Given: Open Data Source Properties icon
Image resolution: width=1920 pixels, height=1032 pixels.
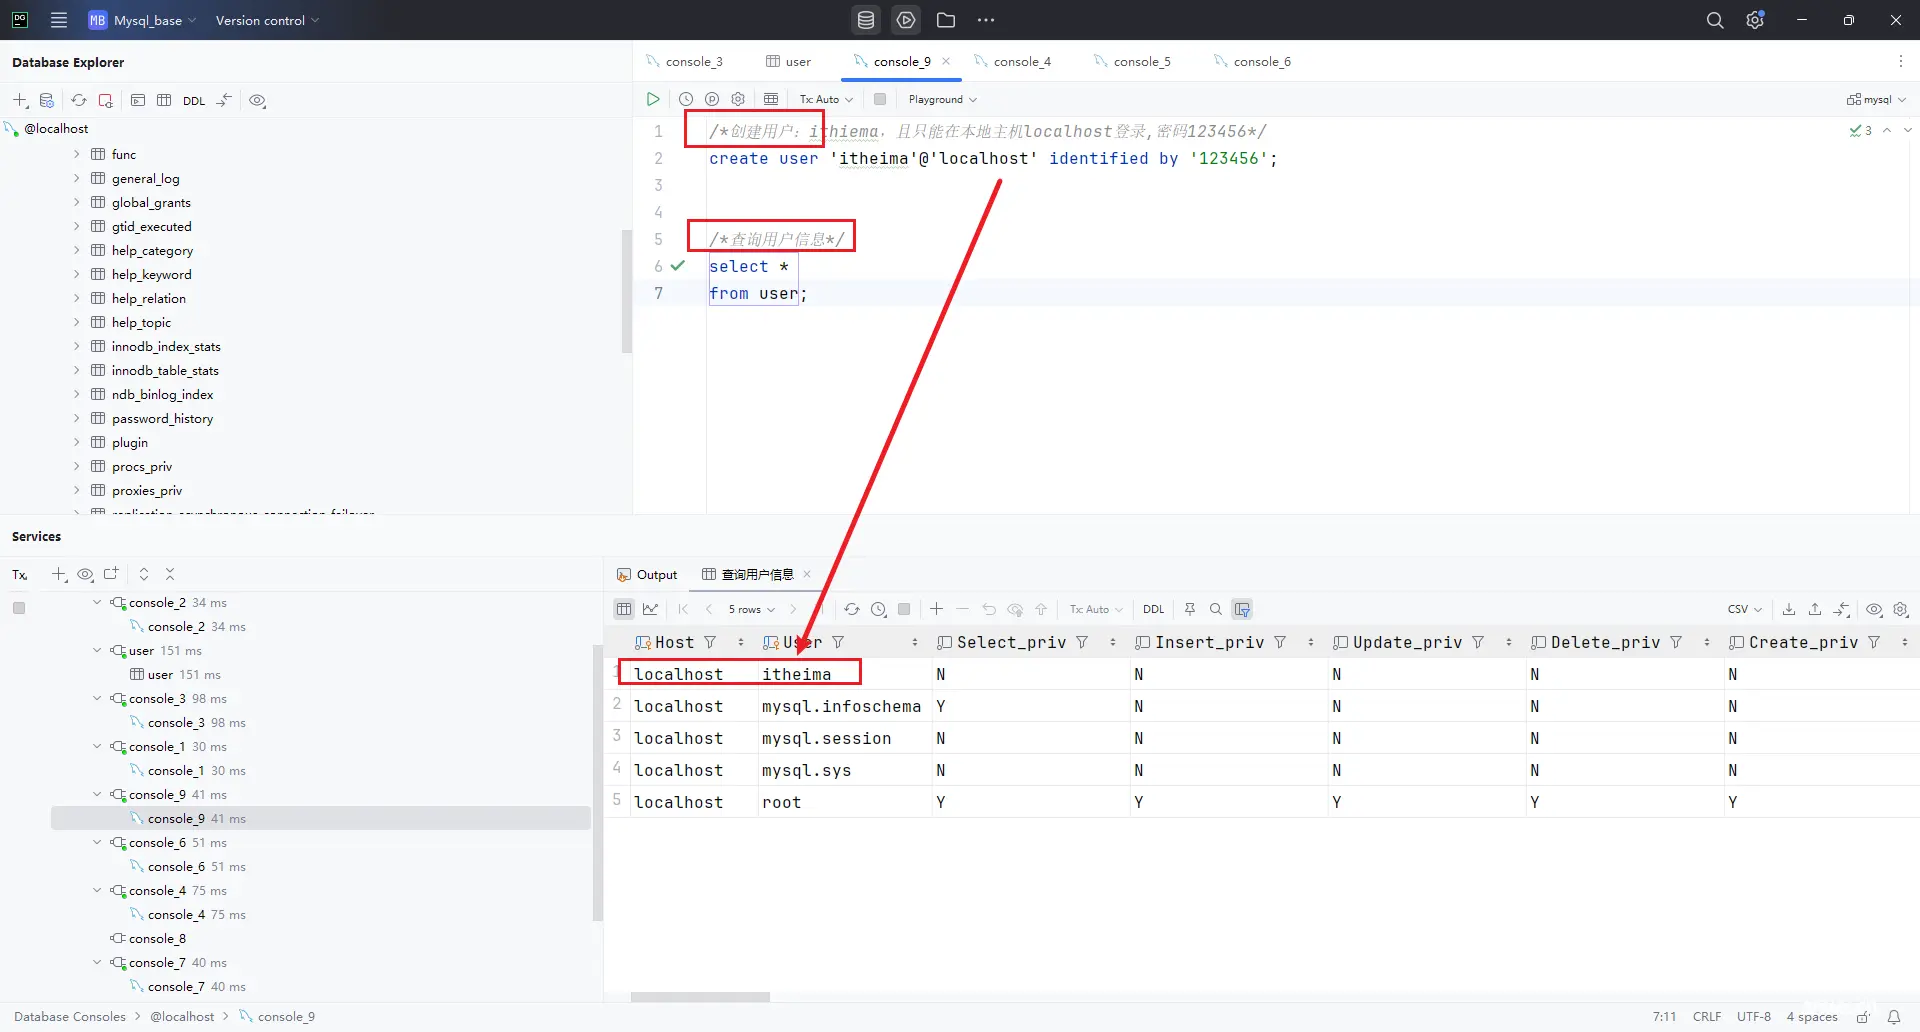Looking at the screenshot, I should pos(46,100).
